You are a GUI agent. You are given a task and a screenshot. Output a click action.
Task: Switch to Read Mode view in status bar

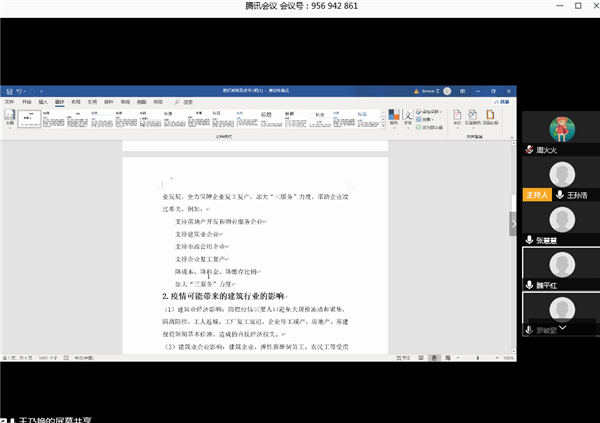click(421, 358)
